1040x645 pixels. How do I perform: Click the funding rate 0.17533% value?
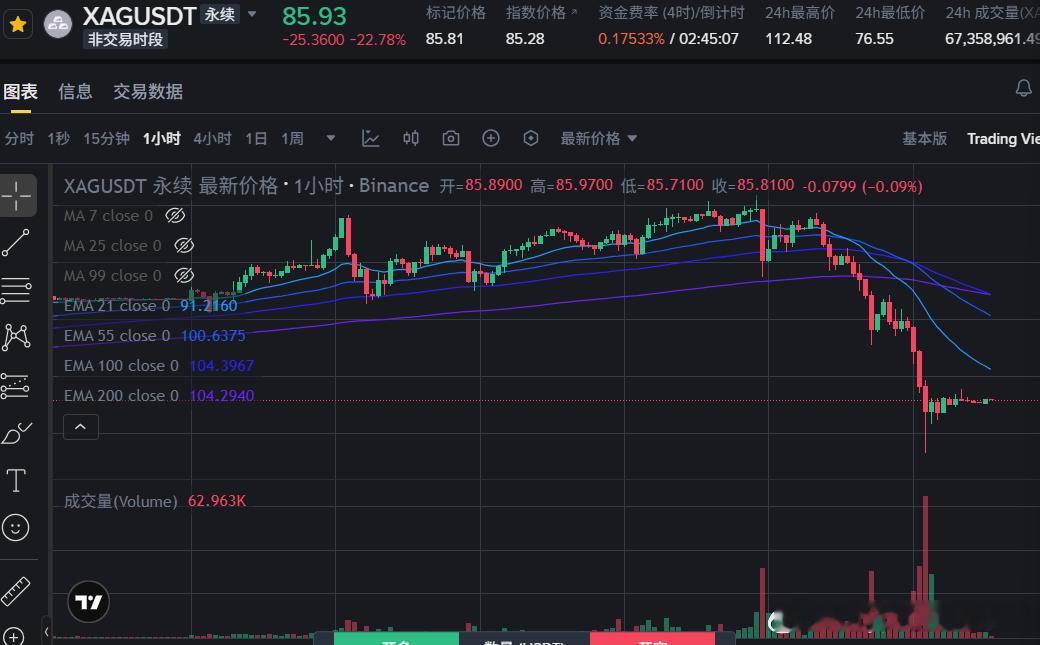click(631, 39)
